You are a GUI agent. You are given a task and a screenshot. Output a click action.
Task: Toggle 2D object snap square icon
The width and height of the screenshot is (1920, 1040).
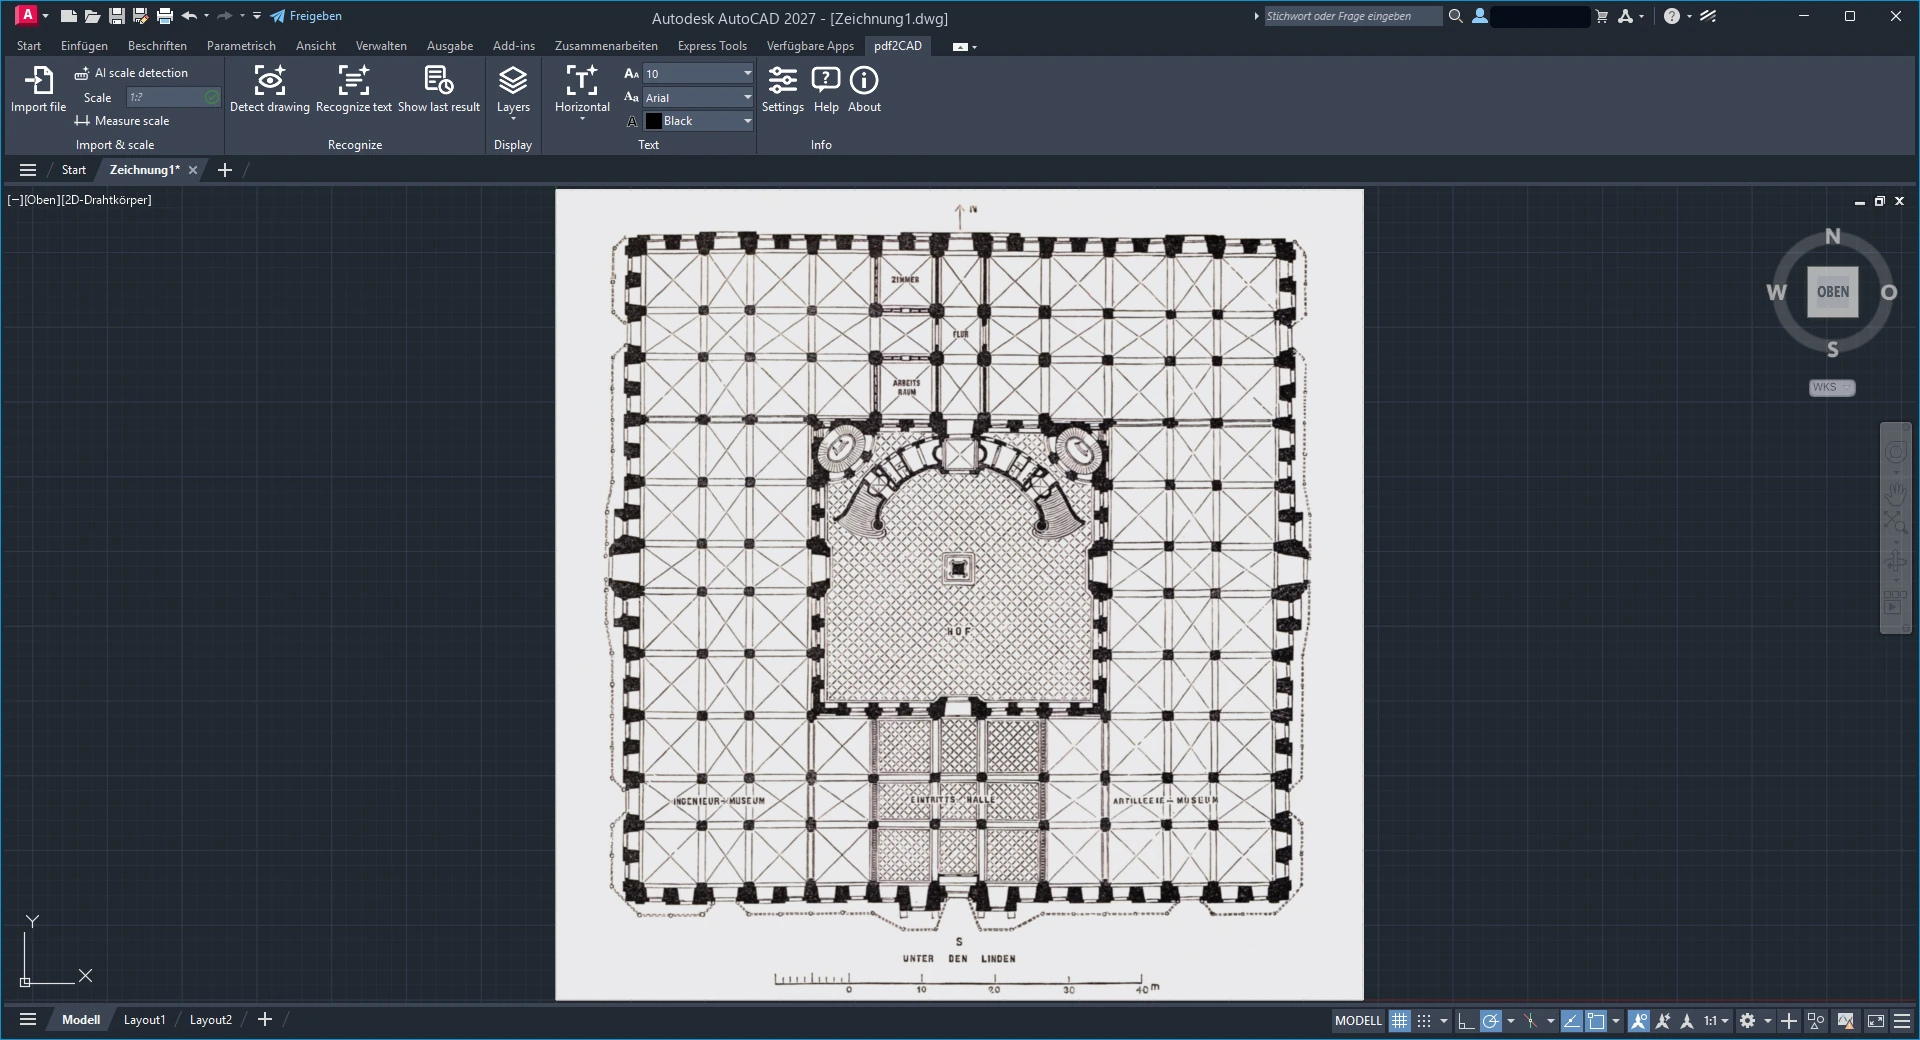pyautogui.click(x=1596, y=1021)
